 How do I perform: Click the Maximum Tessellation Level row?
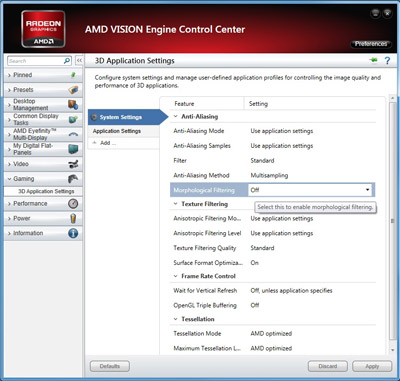click(272, 348)
